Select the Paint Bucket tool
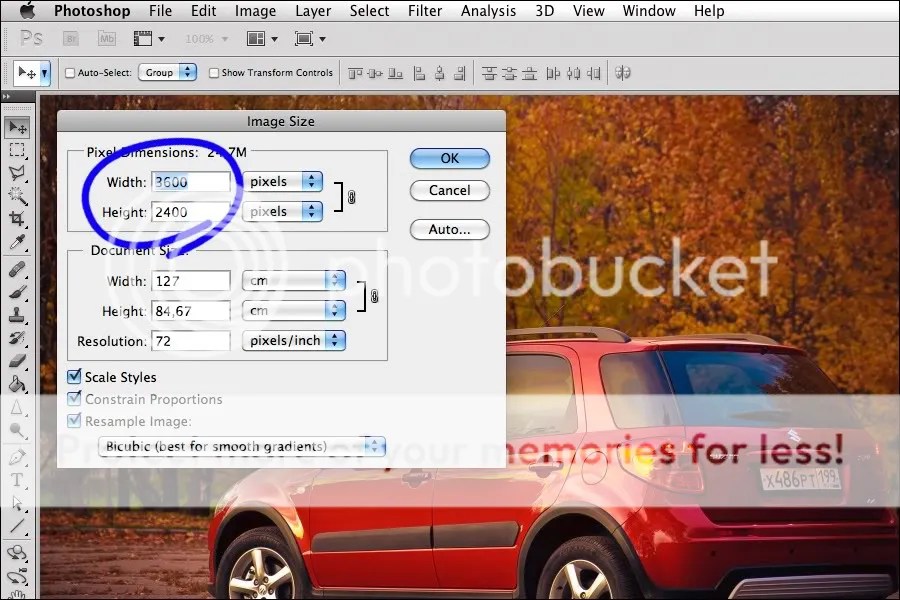This screenshot has height=600, width=900. pos(17,384)
